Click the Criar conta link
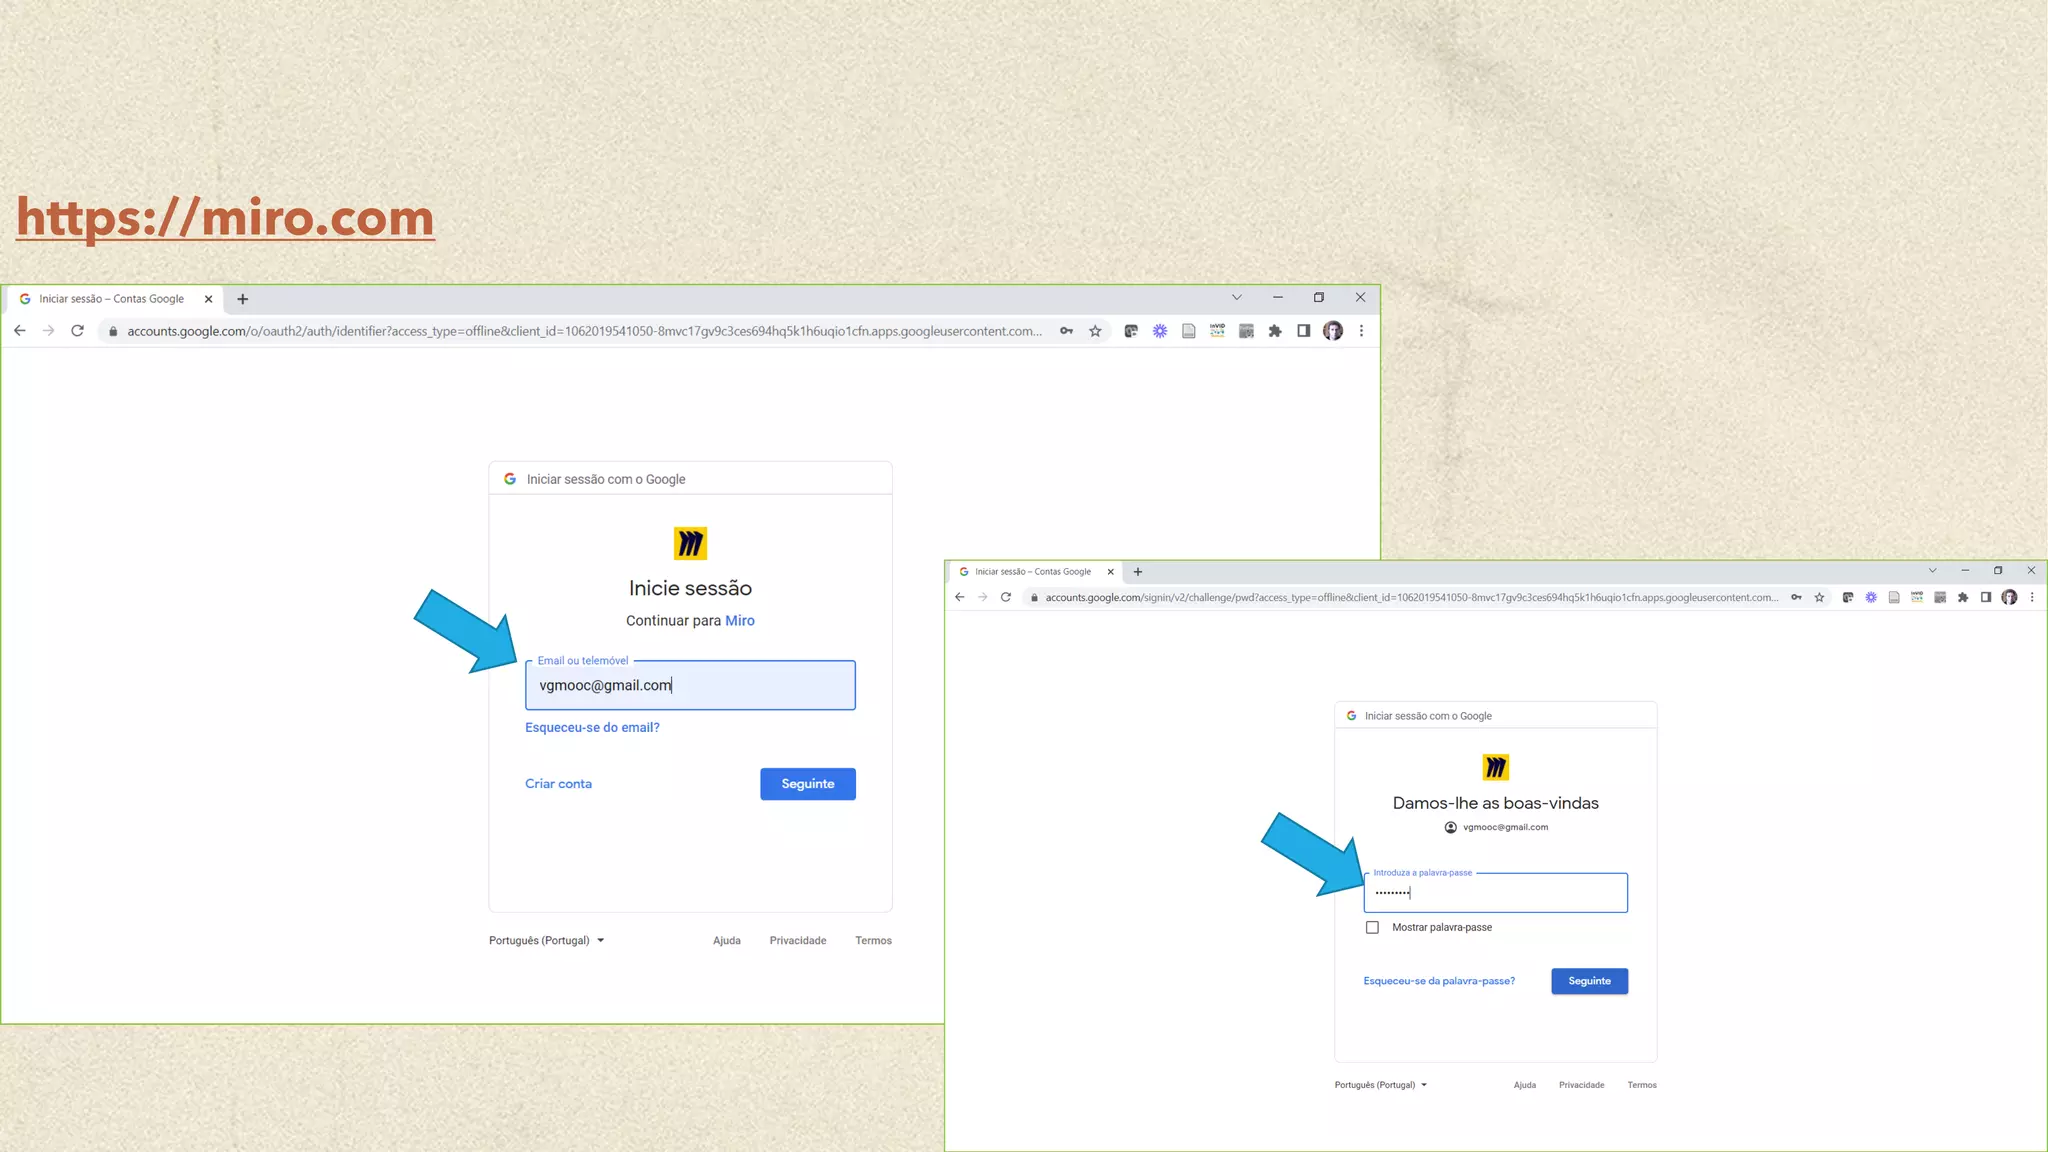 point(558,784)
